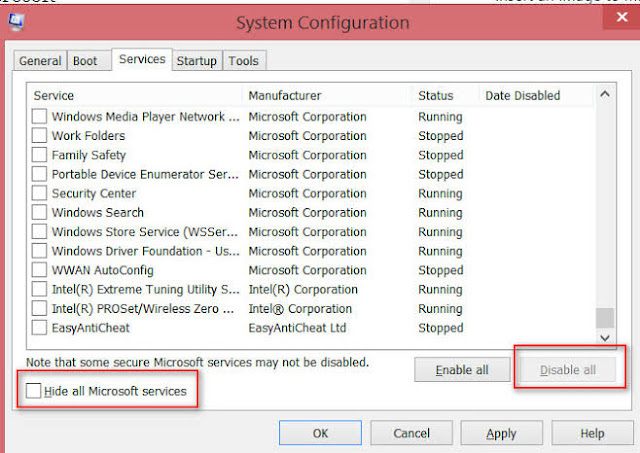Image resolution: width=640 pixels, height=453 pixels.
Task: Click the System Configuration title bar icon
Action: [16, 22]
